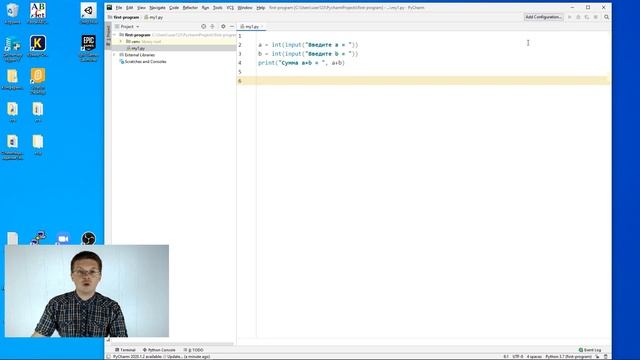
Task: Click the Python 3.7 interpreter widget
Action: click(x=568, y=357)
